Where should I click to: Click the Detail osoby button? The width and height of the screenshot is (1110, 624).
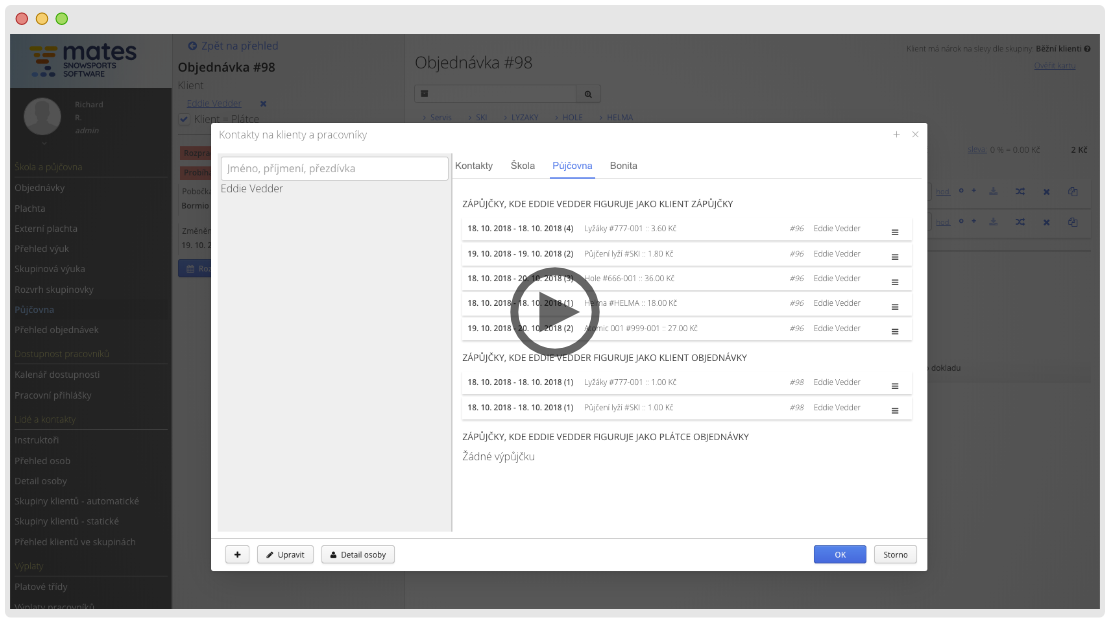click(x=357, y=555)
